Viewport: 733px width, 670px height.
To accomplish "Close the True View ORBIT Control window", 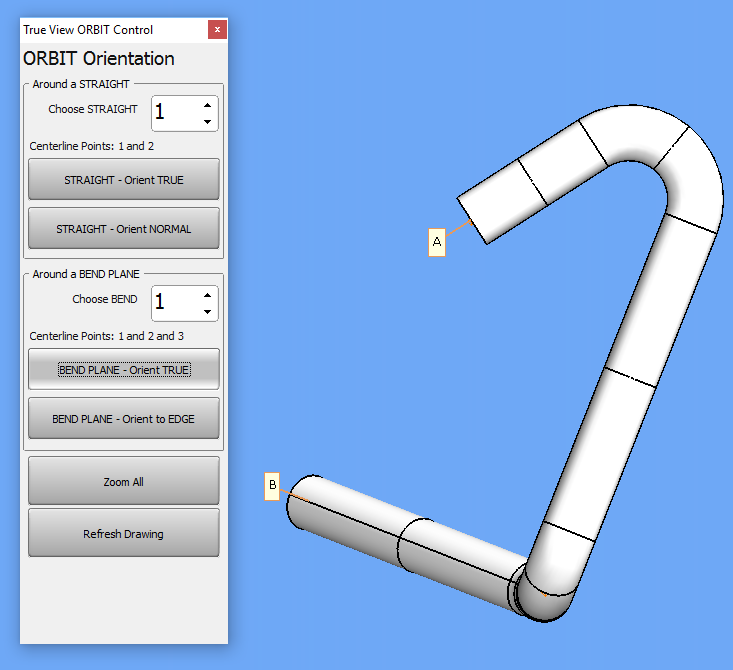I will (x=217, y=30).
